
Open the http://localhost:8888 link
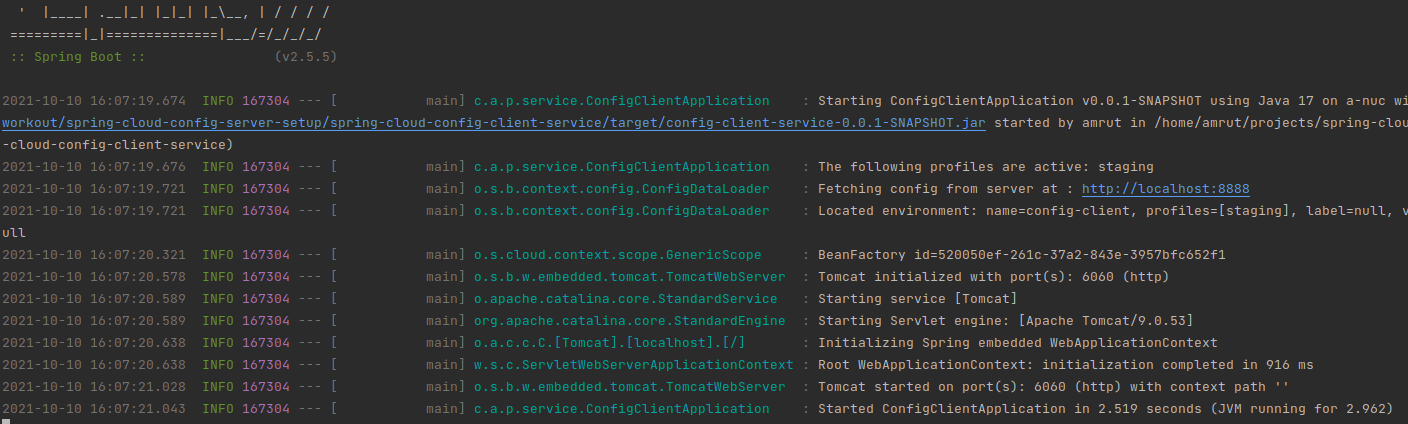coord(1166,189)
